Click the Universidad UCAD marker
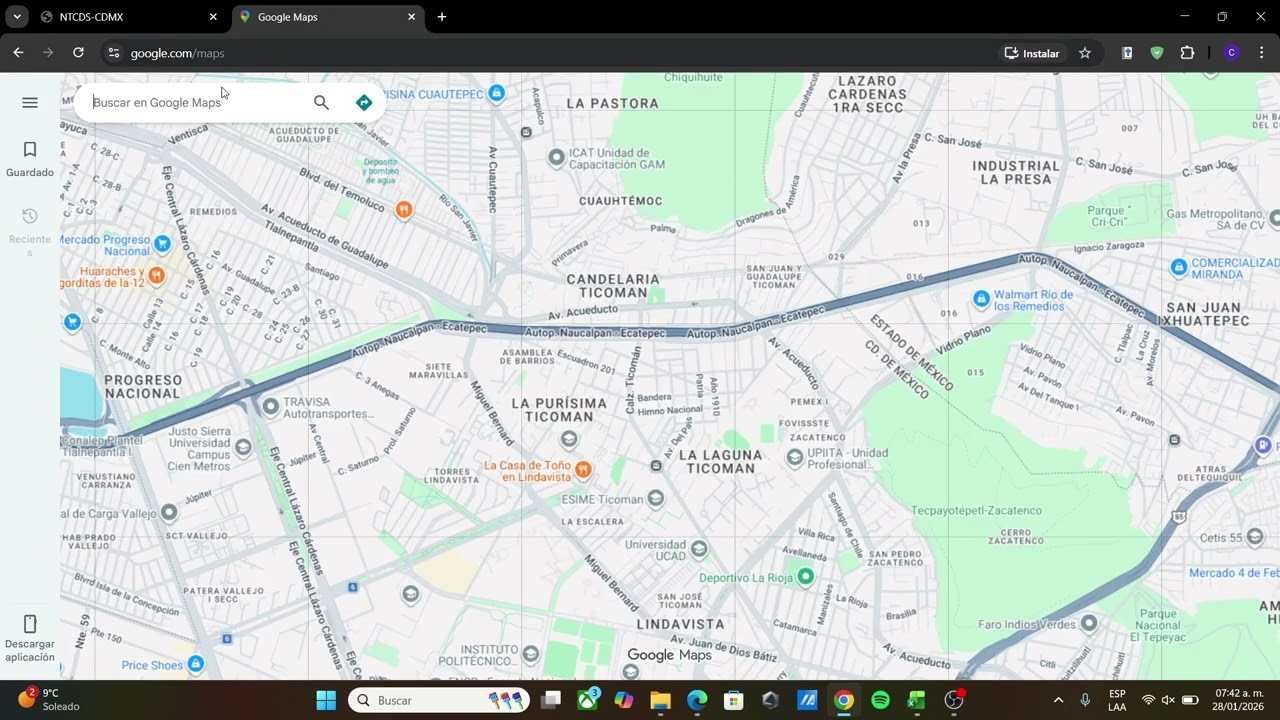This screenshot has height=720, width=1280. click(699, 548)
